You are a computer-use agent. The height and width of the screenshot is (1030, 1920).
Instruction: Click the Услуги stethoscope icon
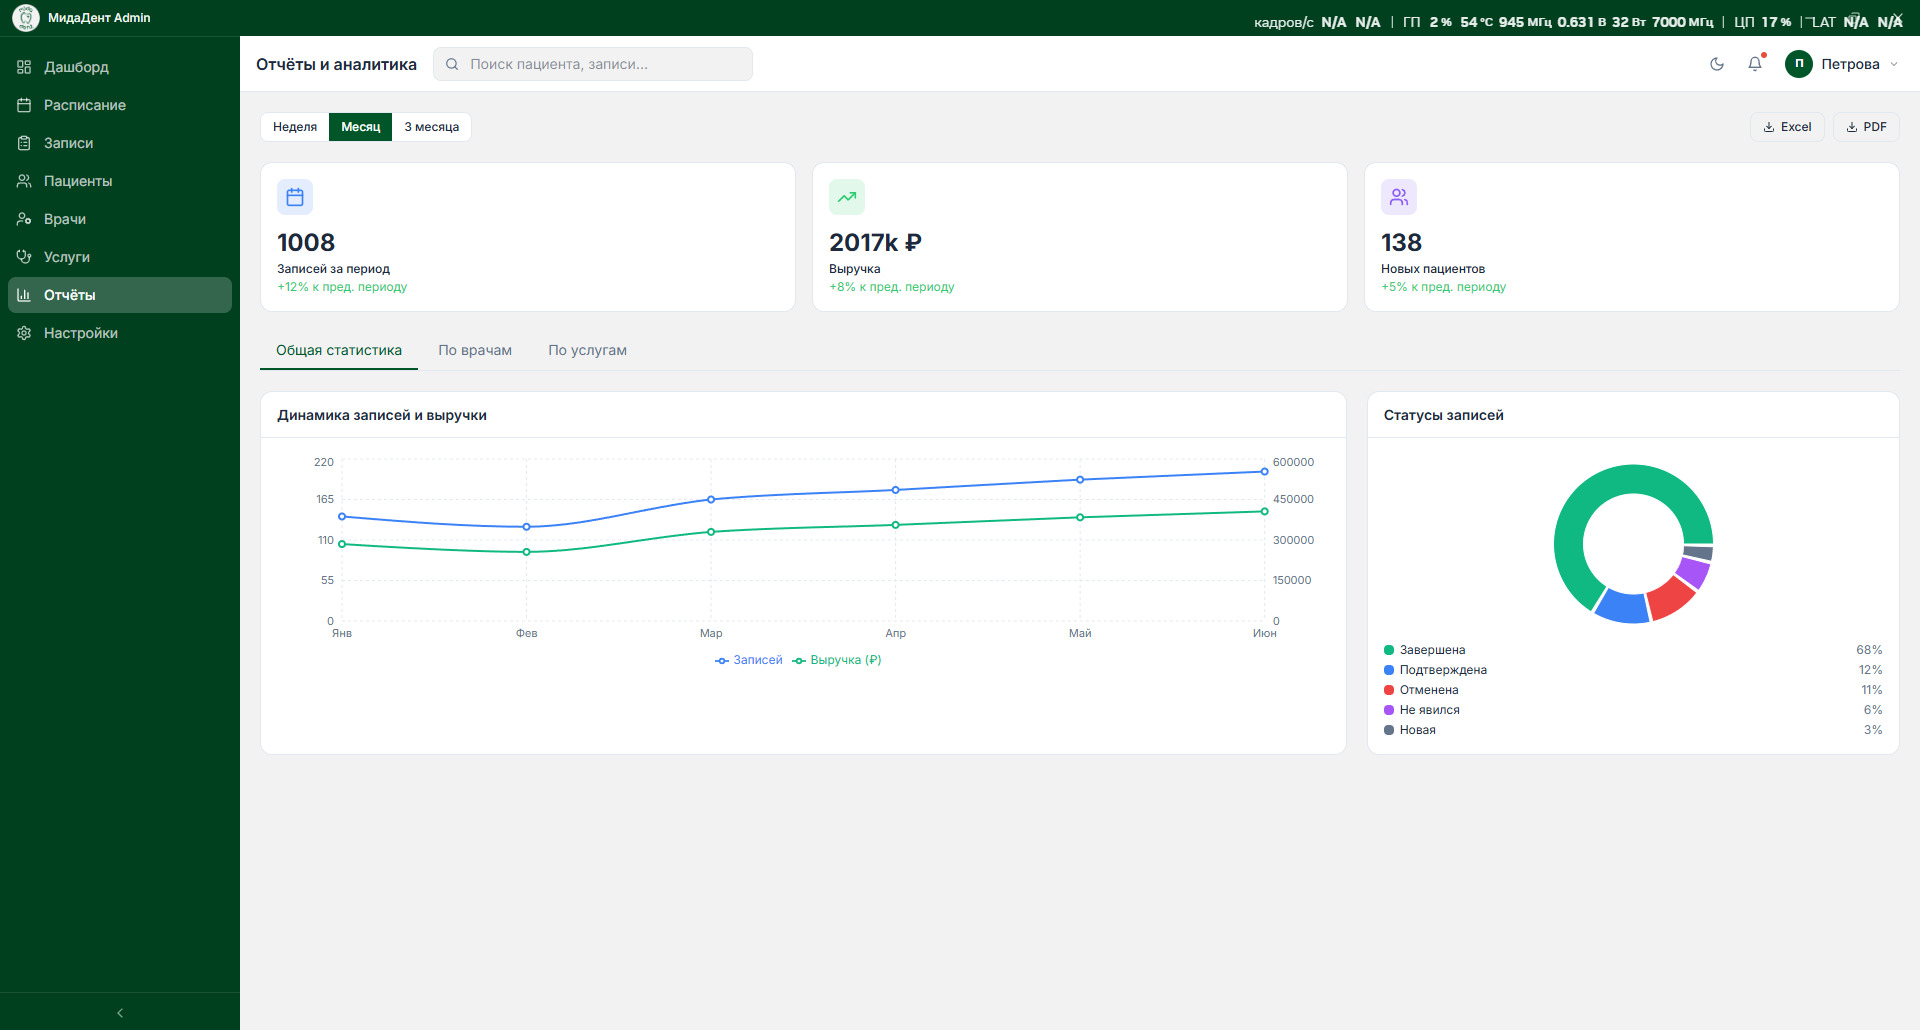[x=24, y=257]
